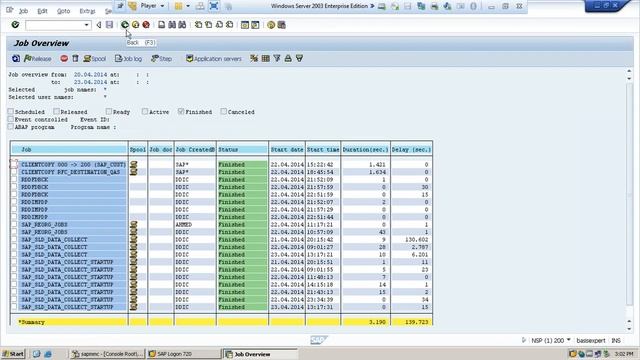Click the Sort Descending icon
Image resolution: width=640 pixels, height=360 pixels.
coord(299,58)
